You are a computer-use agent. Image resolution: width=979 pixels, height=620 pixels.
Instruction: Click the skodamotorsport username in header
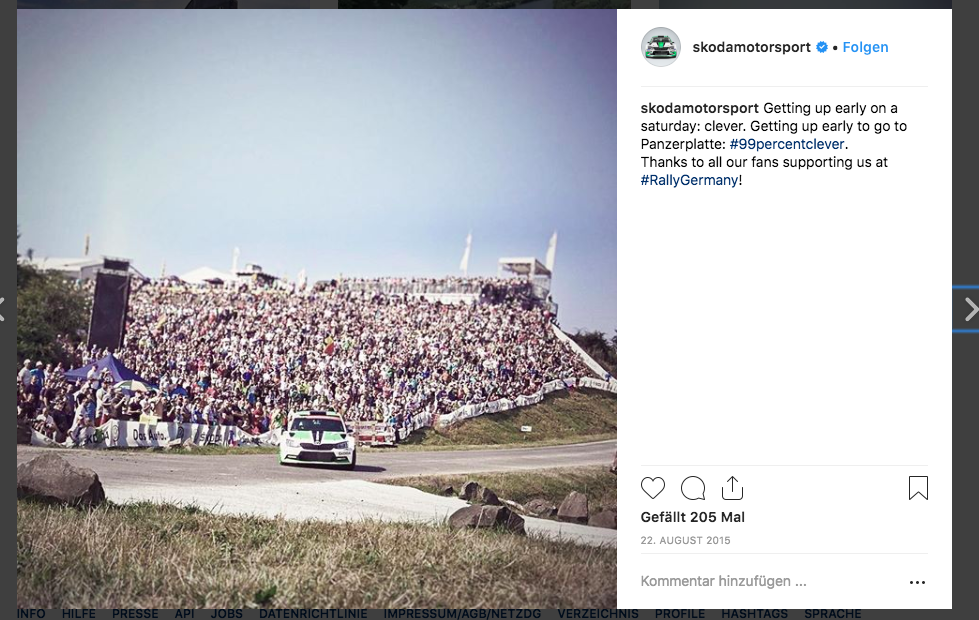click(751, 47)
